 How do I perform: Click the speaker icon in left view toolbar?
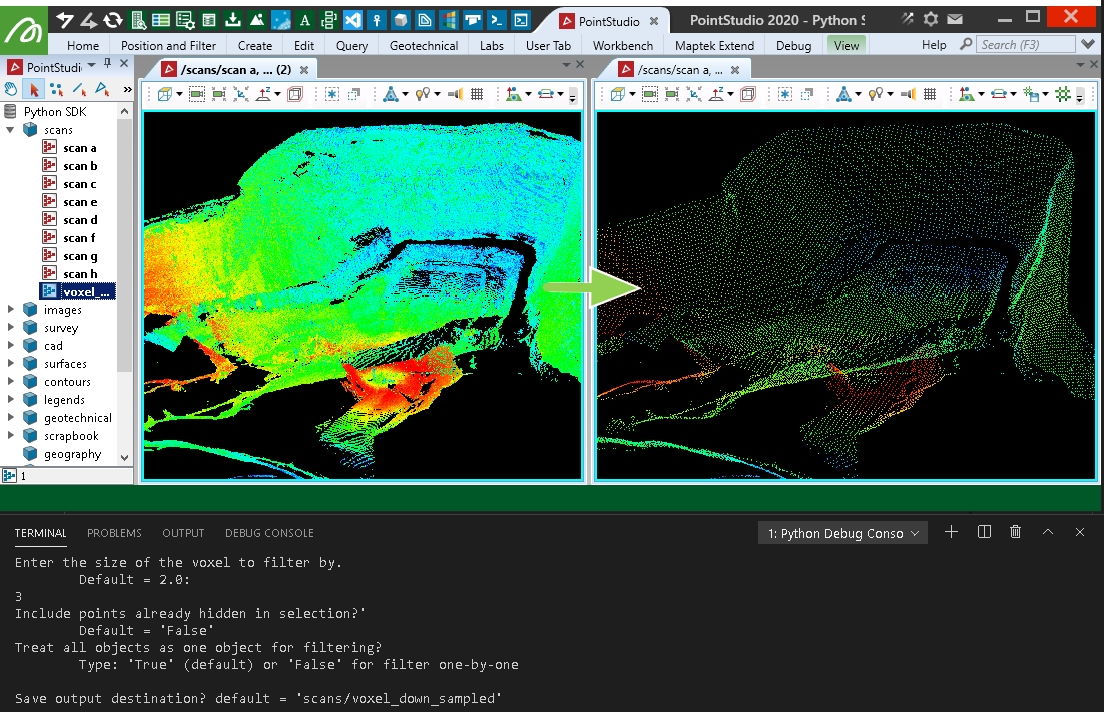[x=456, y=94]
